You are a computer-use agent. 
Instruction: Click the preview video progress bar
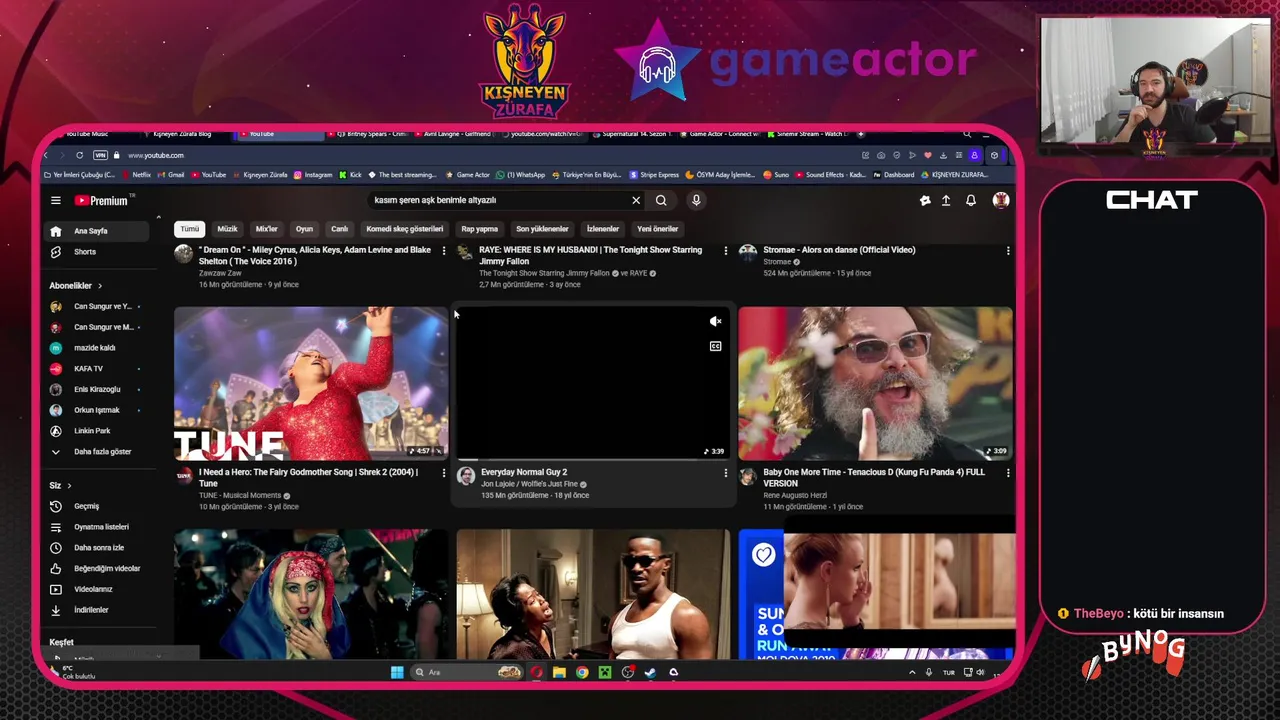pyautogui.click(x=593, y=460)
